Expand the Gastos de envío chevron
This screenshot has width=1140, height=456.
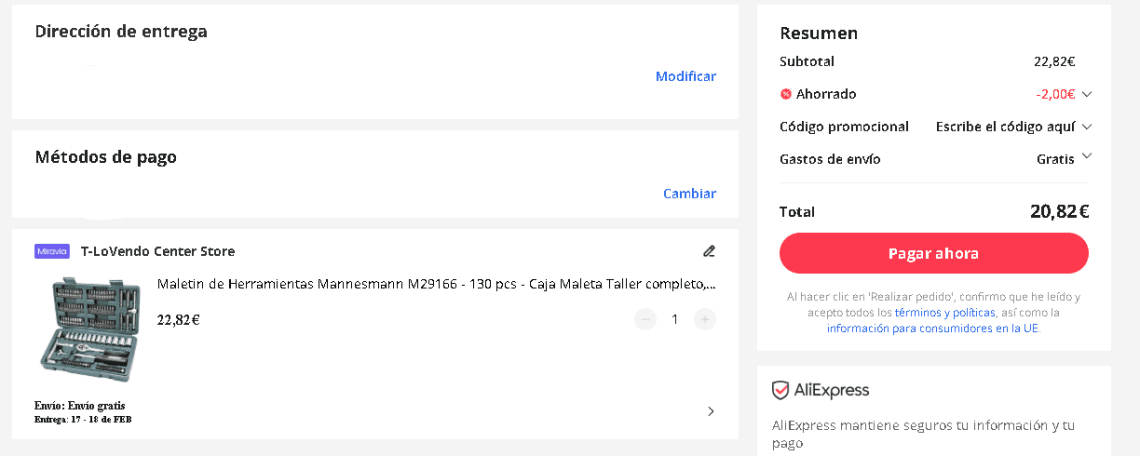(x=1087, y=156)
